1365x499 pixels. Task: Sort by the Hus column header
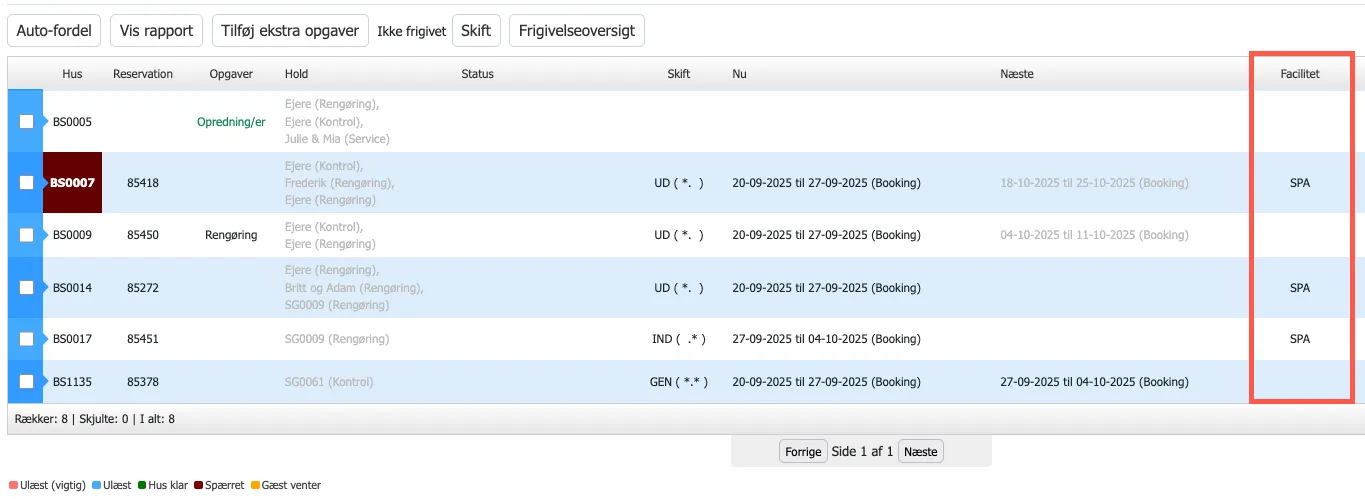(72, 74)
